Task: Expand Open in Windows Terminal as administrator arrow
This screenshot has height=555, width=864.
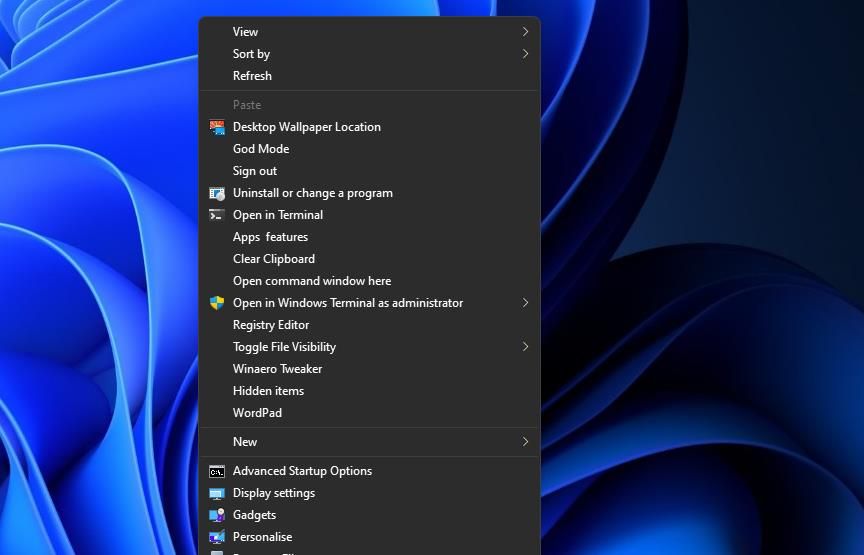Action: 525,303
